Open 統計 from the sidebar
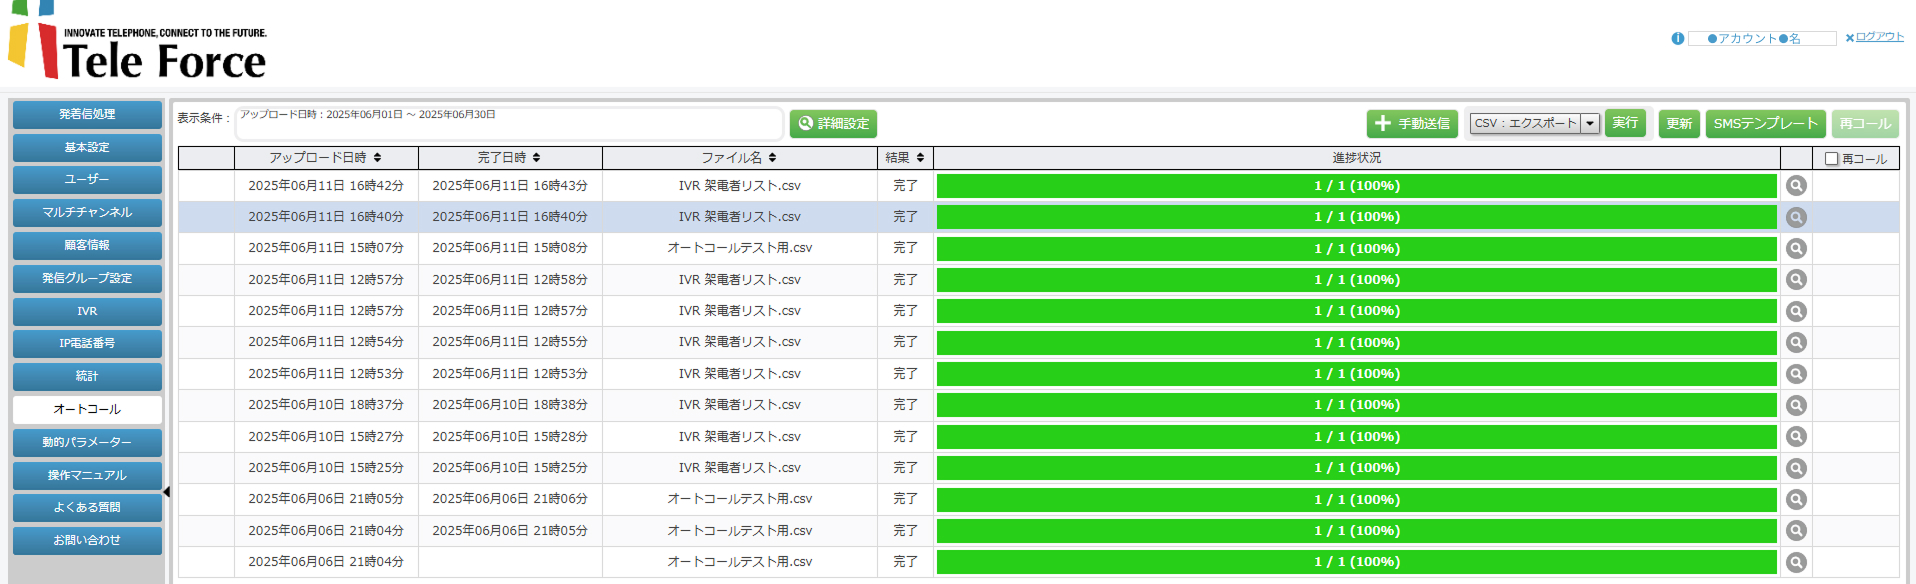The image size is (1916, 584). point(87,377)
